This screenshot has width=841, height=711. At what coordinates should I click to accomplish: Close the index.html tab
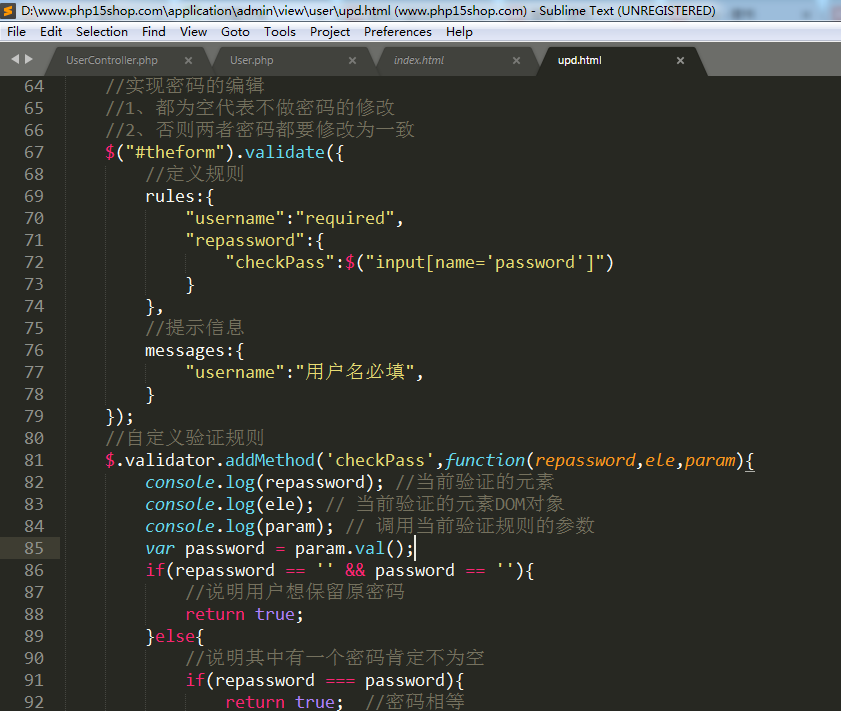click(516, 61)
